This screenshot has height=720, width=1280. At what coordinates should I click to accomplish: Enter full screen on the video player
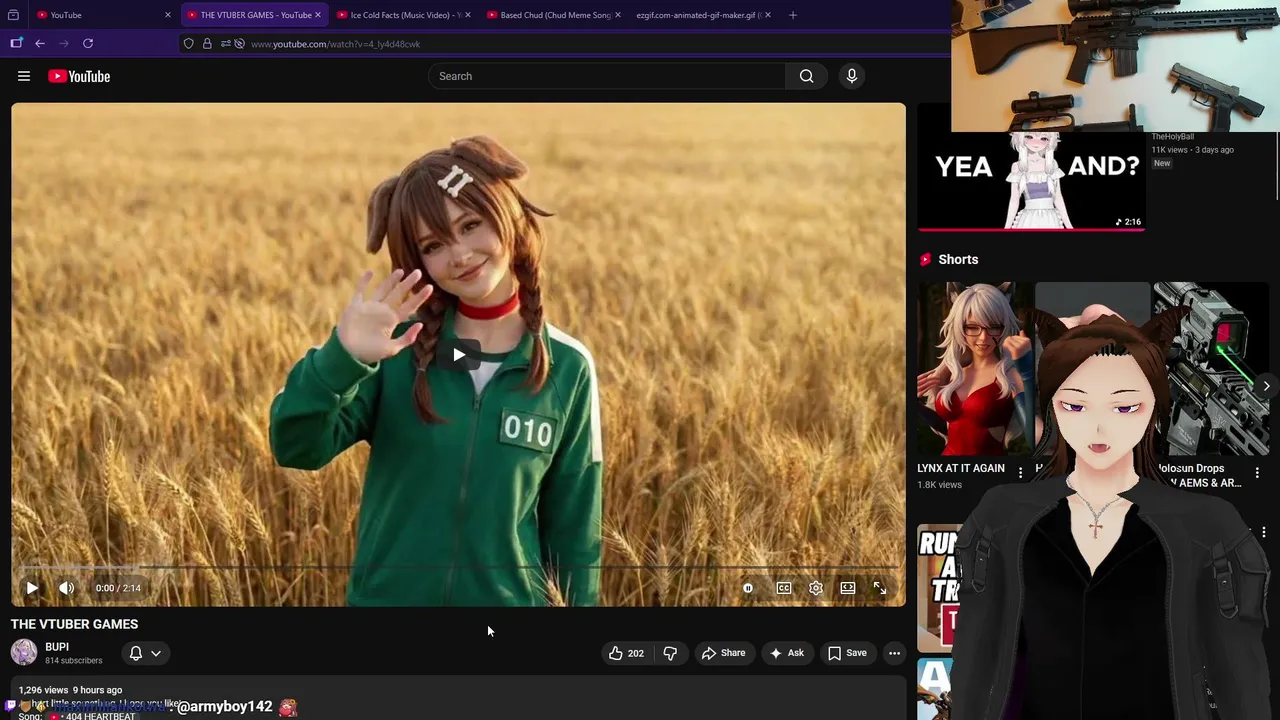click(880, 588)
